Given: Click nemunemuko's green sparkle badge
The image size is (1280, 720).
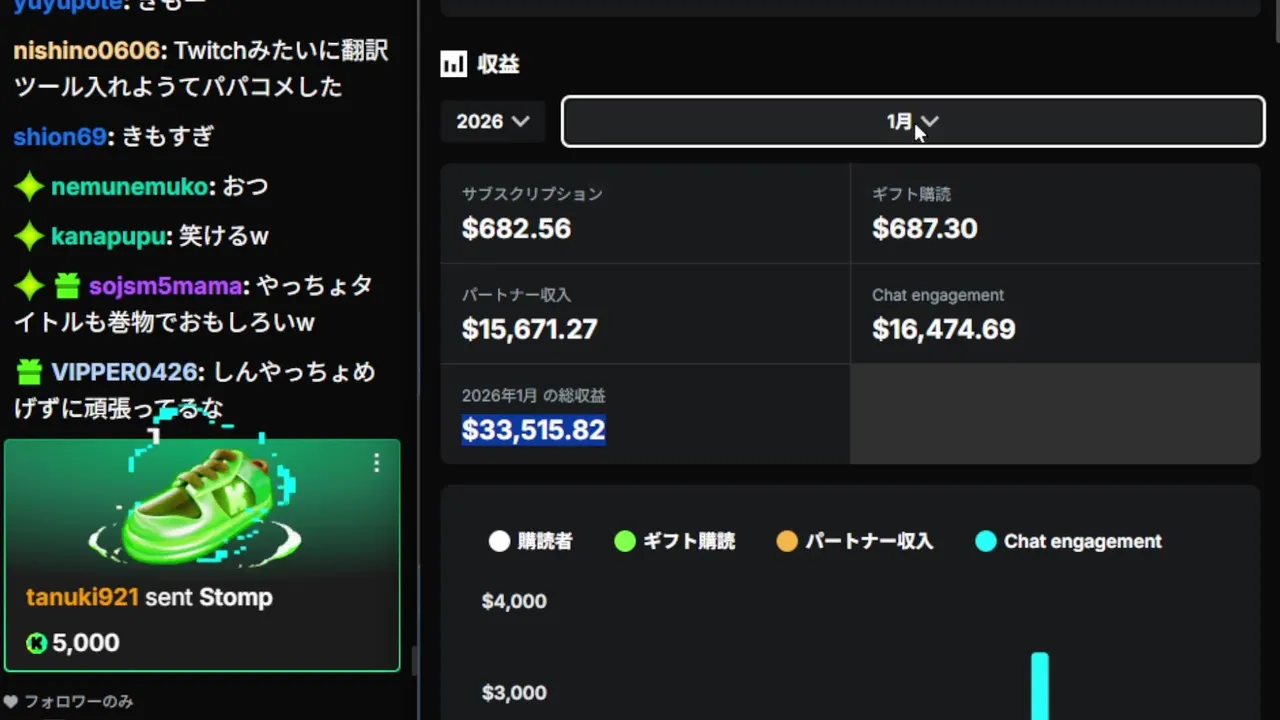Looking at the screenshot, I should 29,187.
